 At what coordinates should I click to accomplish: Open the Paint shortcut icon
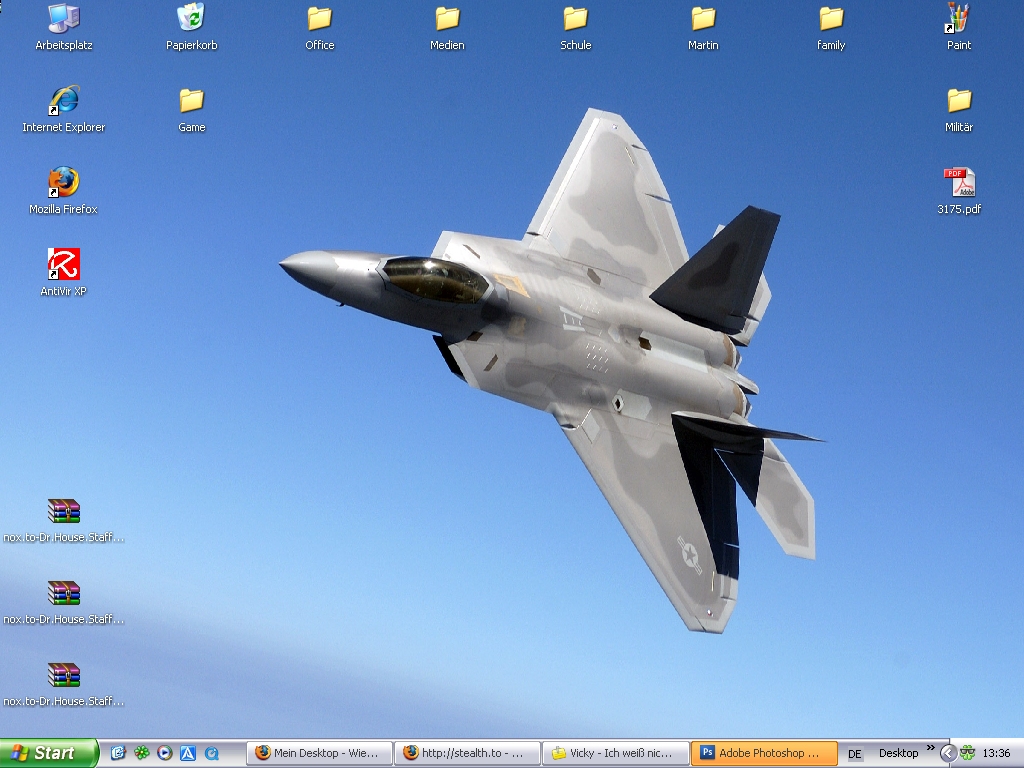[959, 19]
